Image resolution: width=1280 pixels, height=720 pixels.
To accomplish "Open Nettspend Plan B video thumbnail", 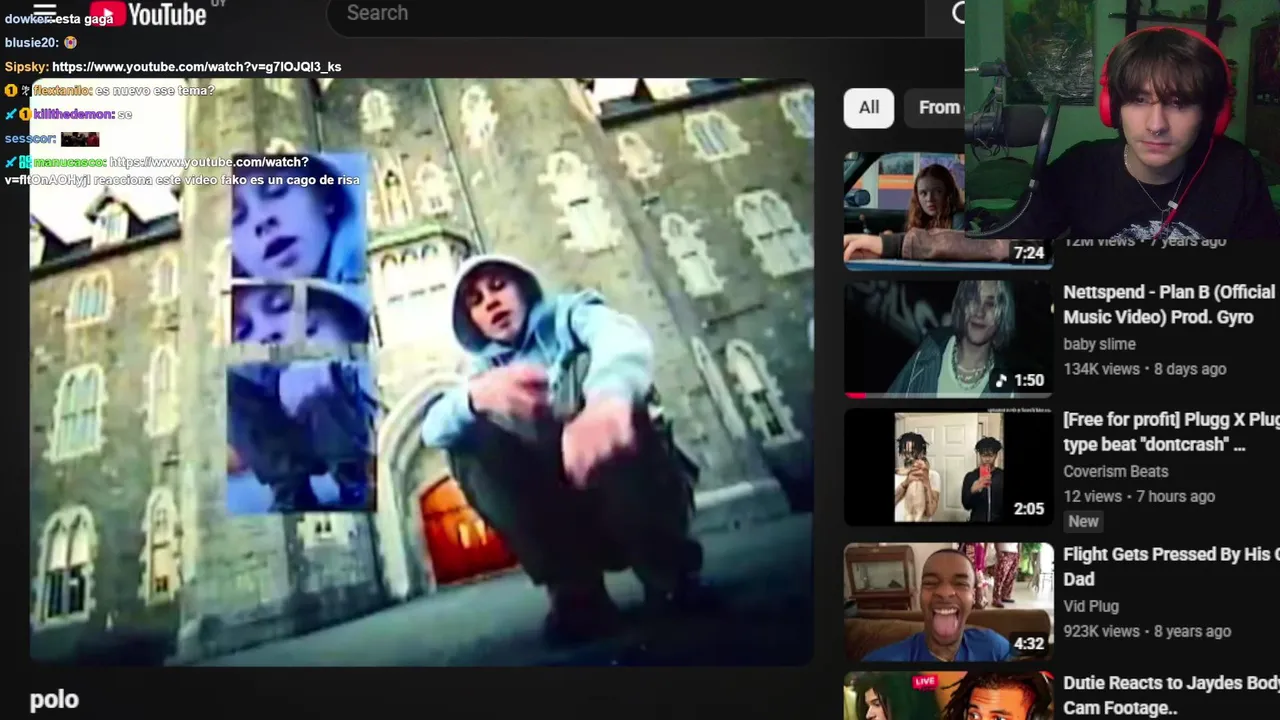I will point(947,339).
